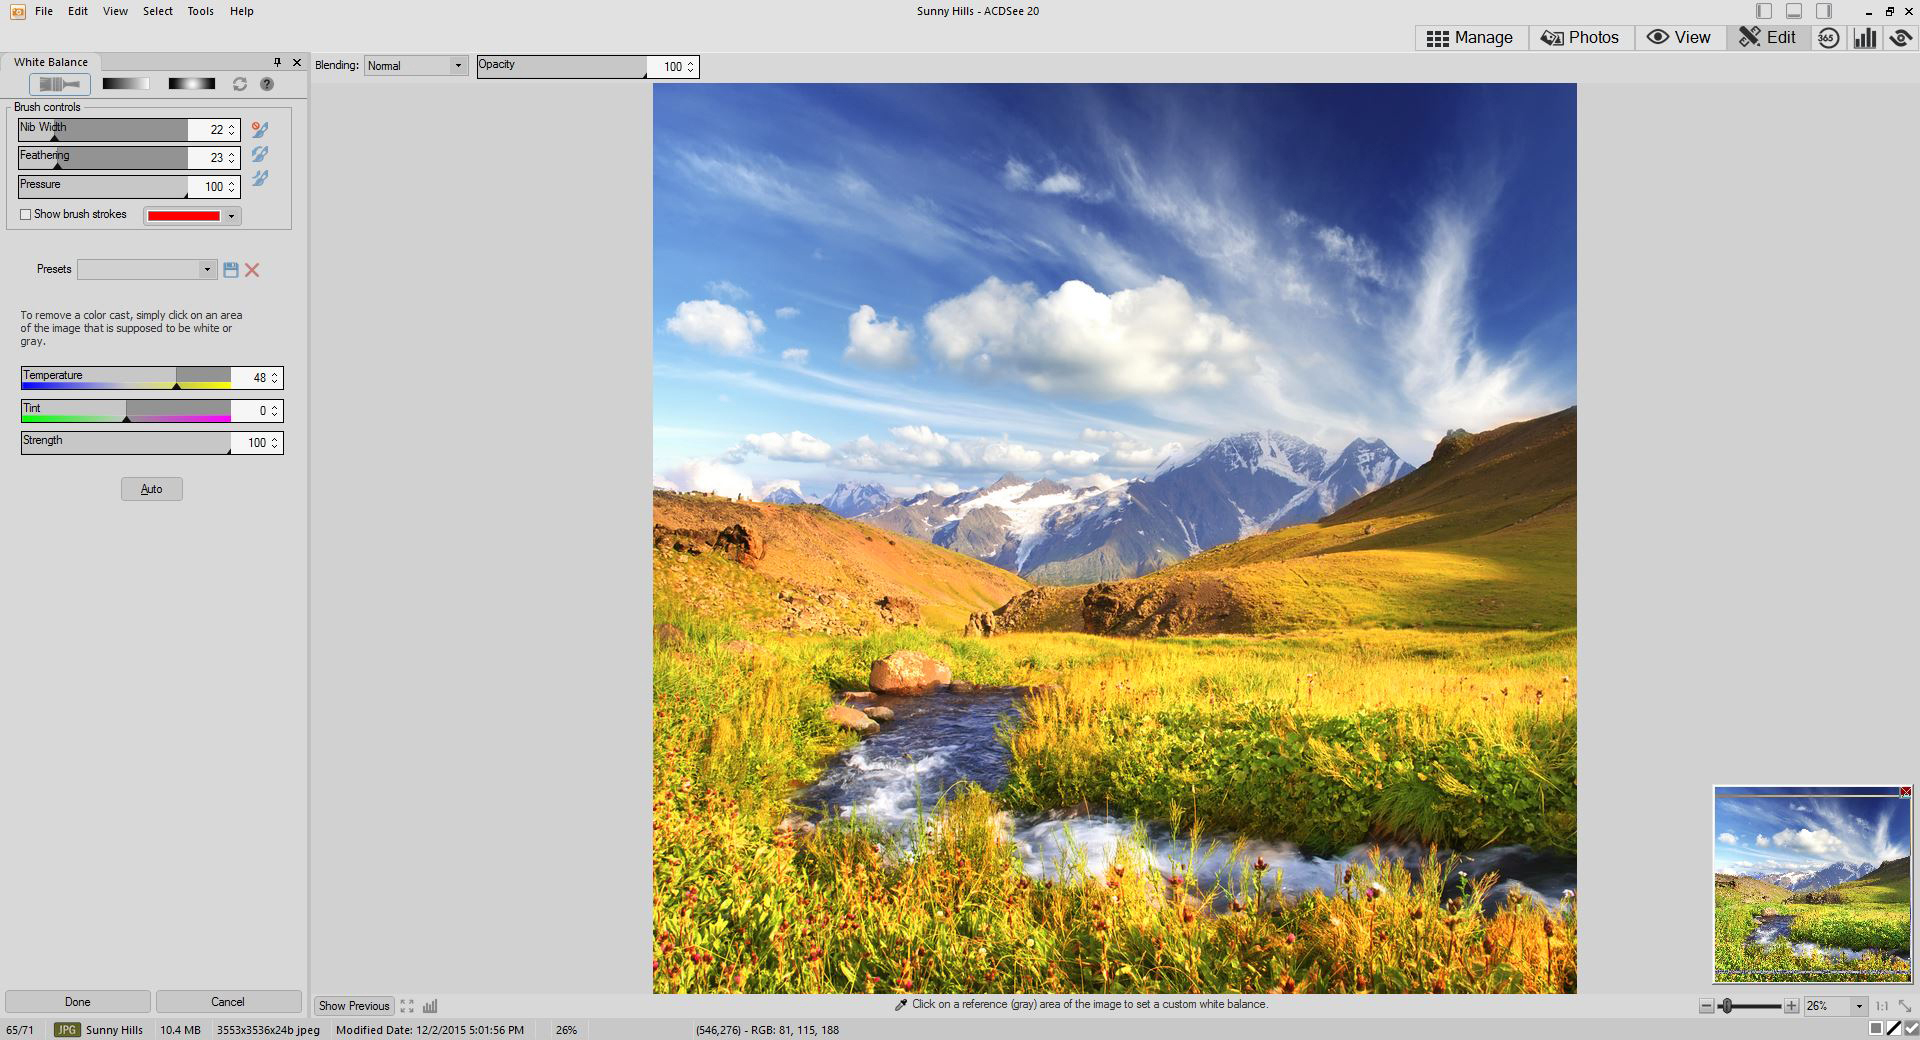Save the current preset (floppy icon)
The height and width of the screenshot is (1040, 1920).
pyautogui.click(x=231, y=270)
